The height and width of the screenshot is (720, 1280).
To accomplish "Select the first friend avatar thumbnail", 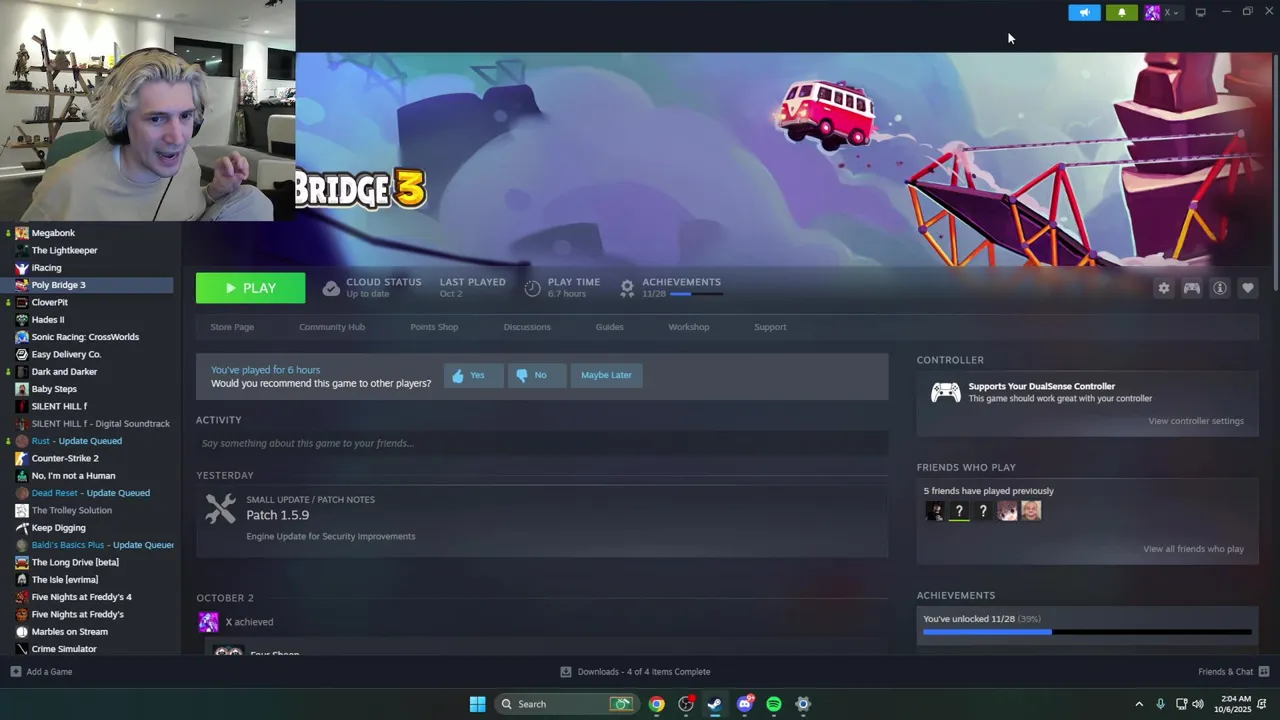I will [934, 511].
